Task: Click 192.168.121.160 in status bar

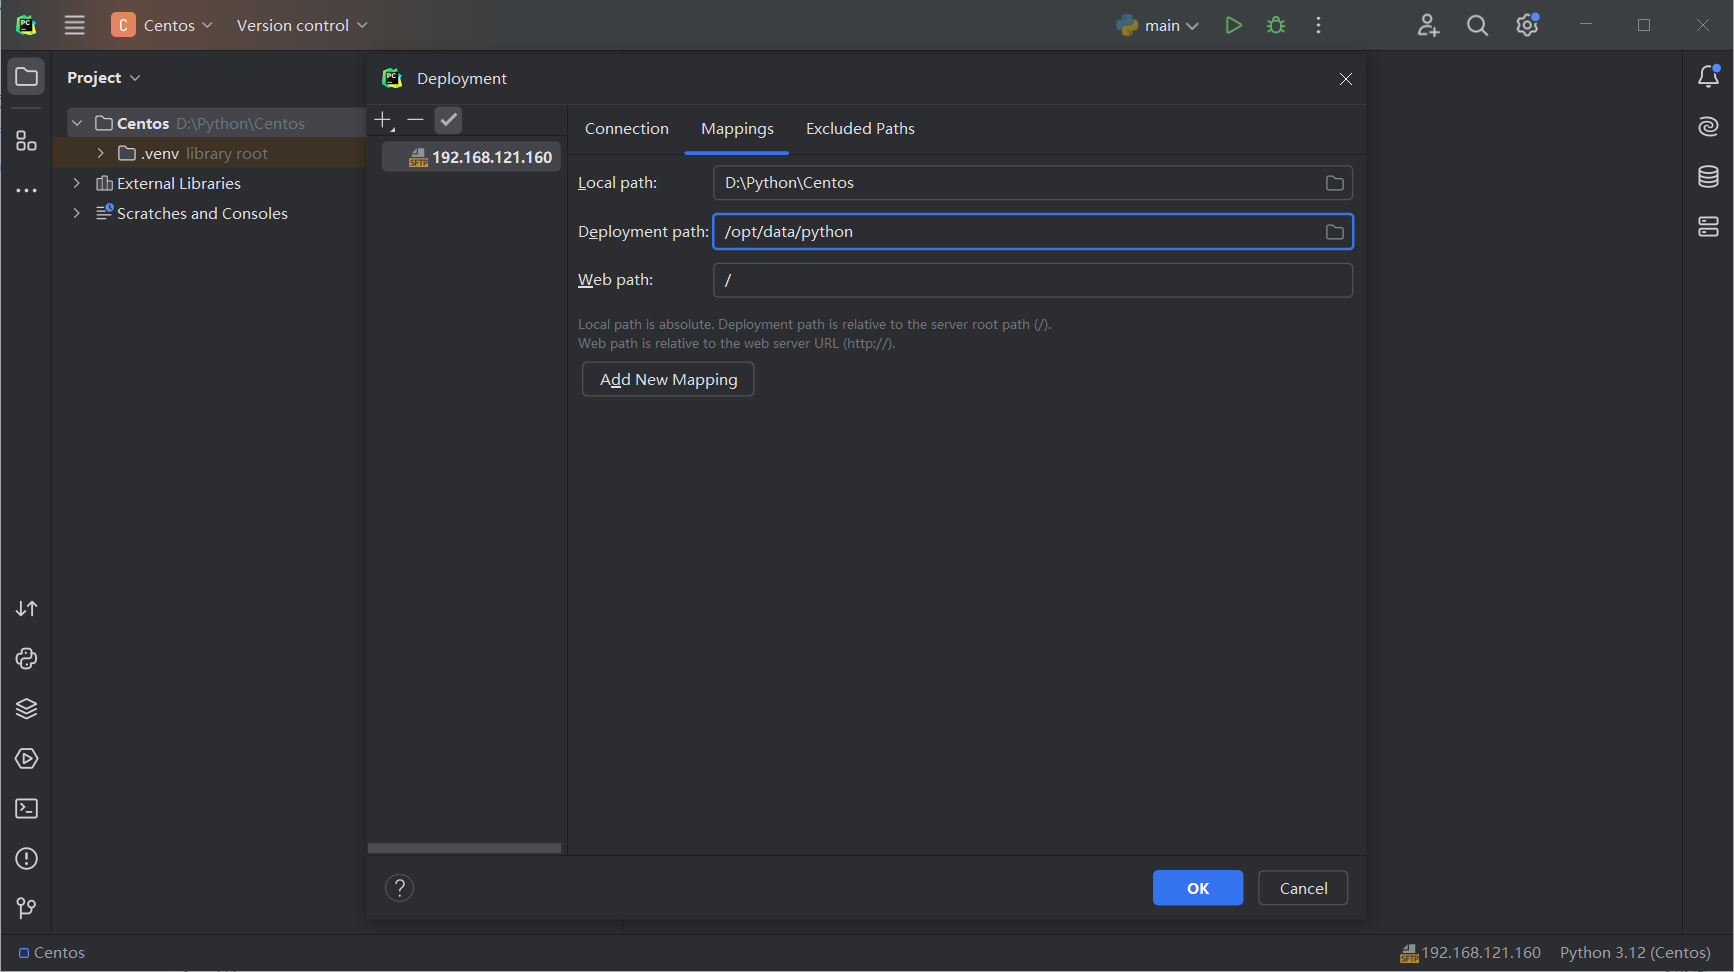Action: (1470, 953)
